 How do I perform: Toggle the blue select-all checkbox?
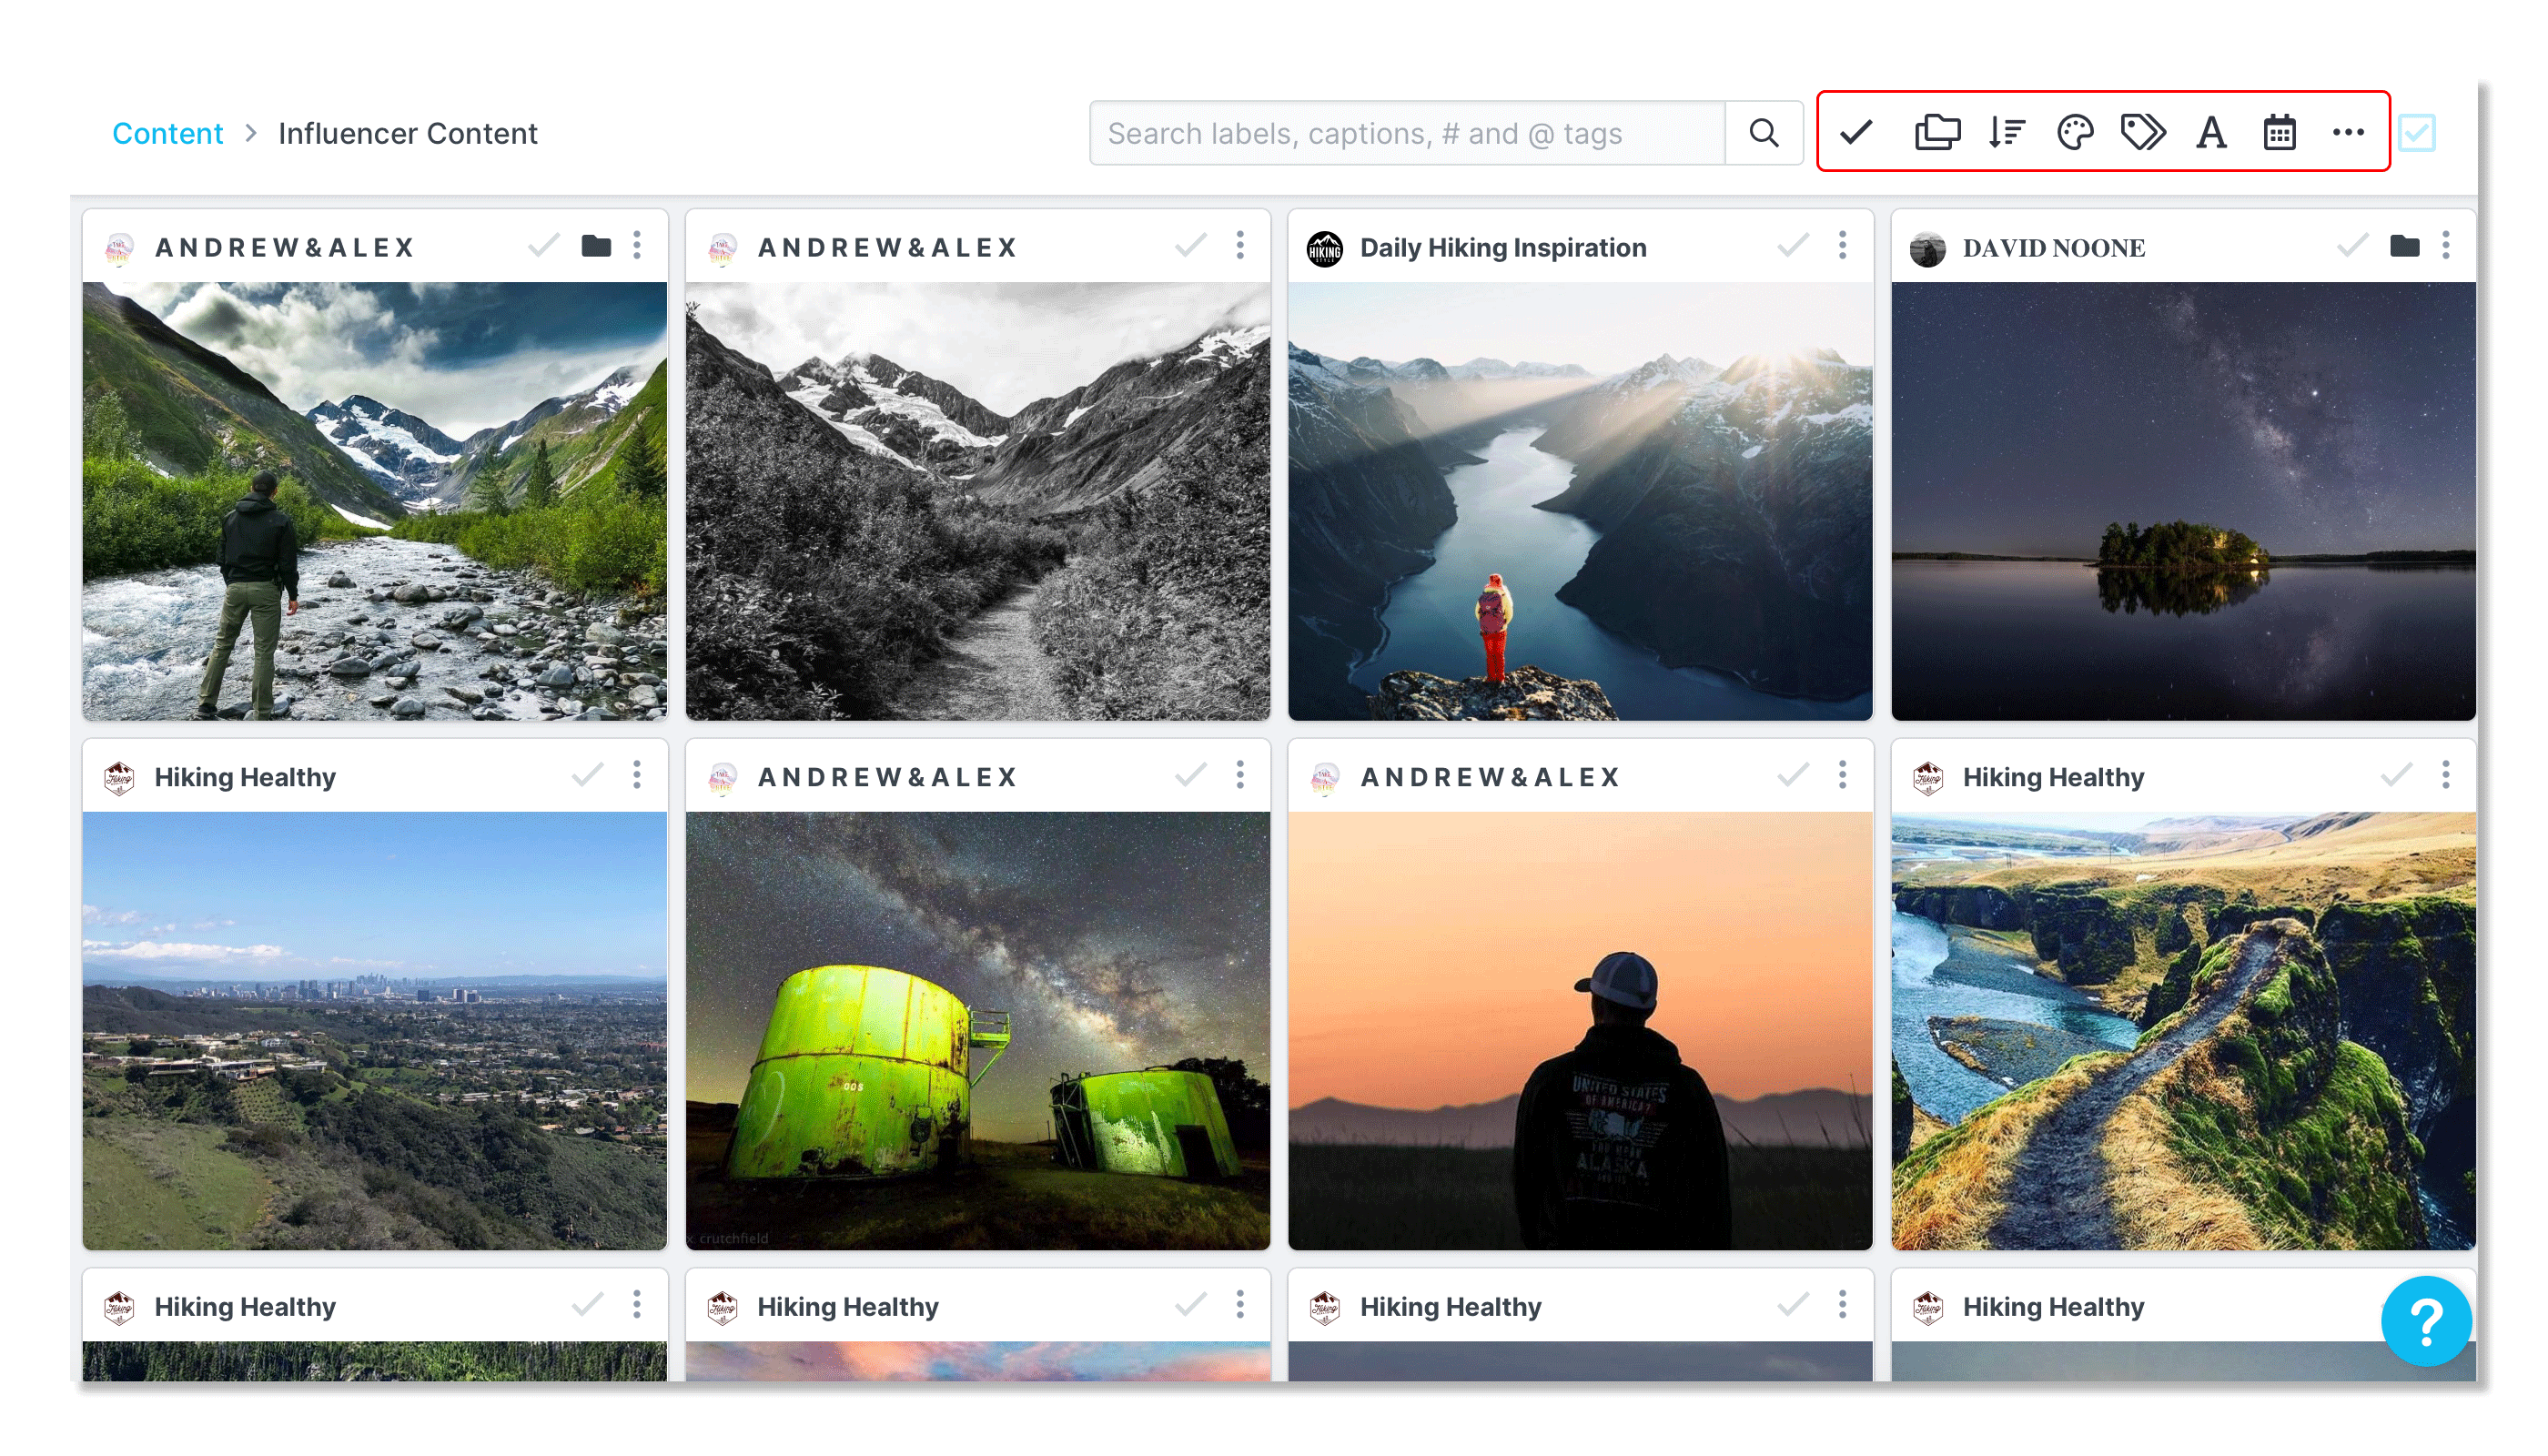point(2417,133)
